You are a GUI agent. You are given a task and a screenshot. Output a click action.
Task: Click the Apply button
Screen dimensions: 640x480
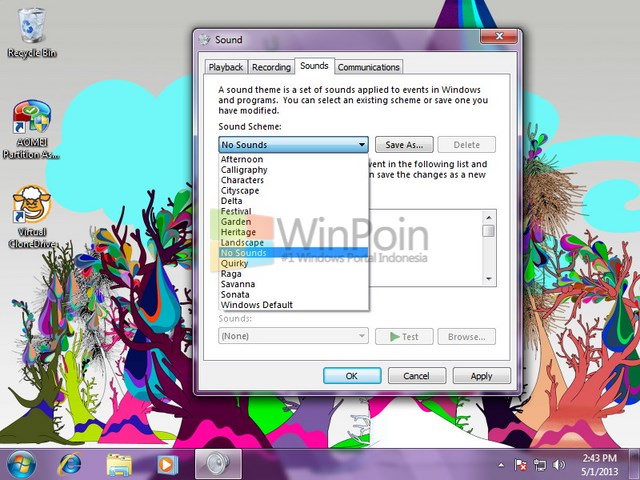point(481,376)
